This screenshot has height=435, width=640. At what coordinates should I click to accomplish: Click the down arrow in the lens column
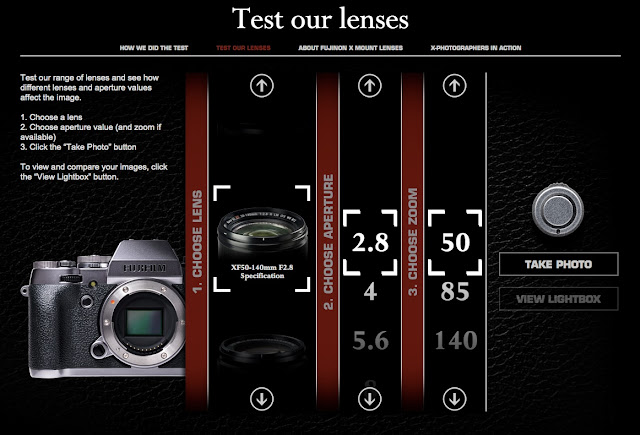click(x=262, y=399)
